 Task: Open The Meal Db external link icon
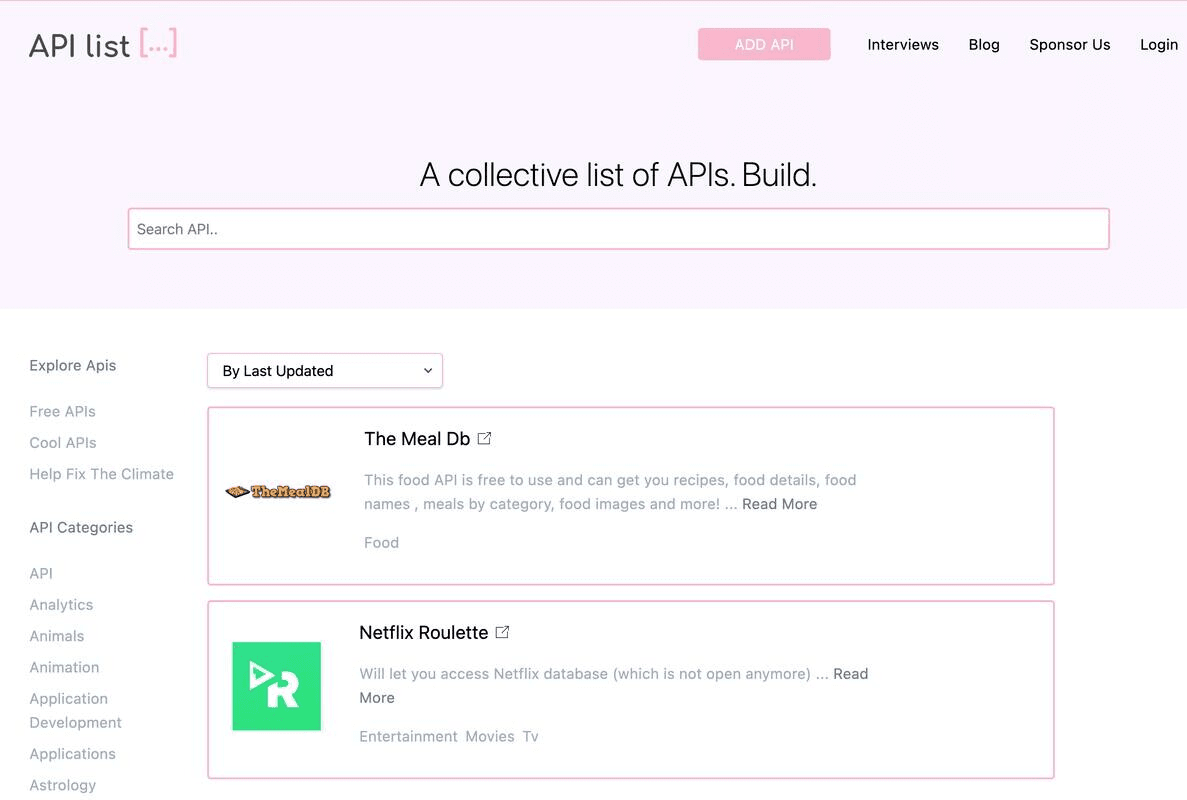click(x=485, y=438)
